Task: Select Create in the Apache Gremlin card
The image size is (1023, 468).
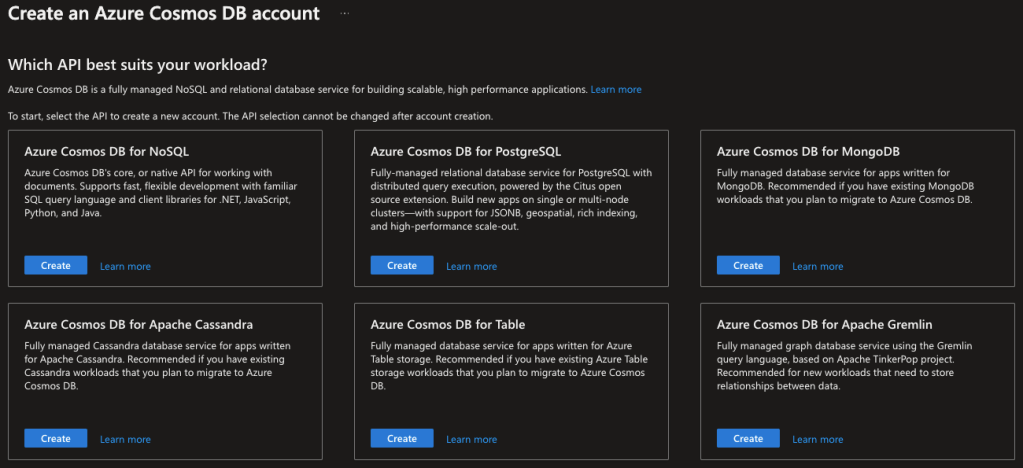Action: pyautogui.click(x=748, y=439)
